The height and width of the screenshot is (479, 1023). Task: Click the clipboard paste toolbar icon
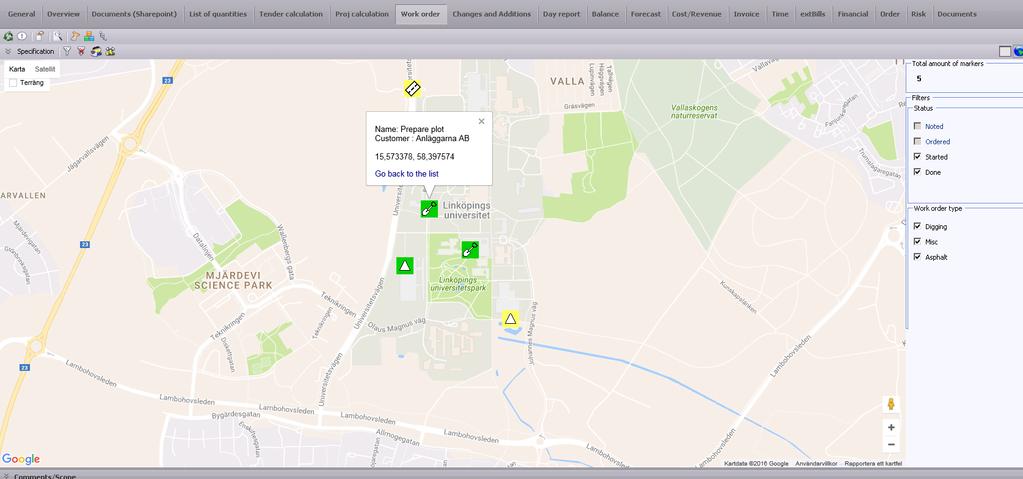pos(40,37)
